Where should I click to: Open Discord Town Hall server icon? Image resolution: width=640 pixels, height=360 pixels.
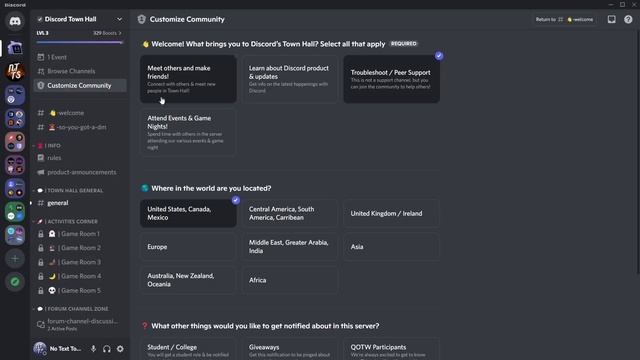15,48
